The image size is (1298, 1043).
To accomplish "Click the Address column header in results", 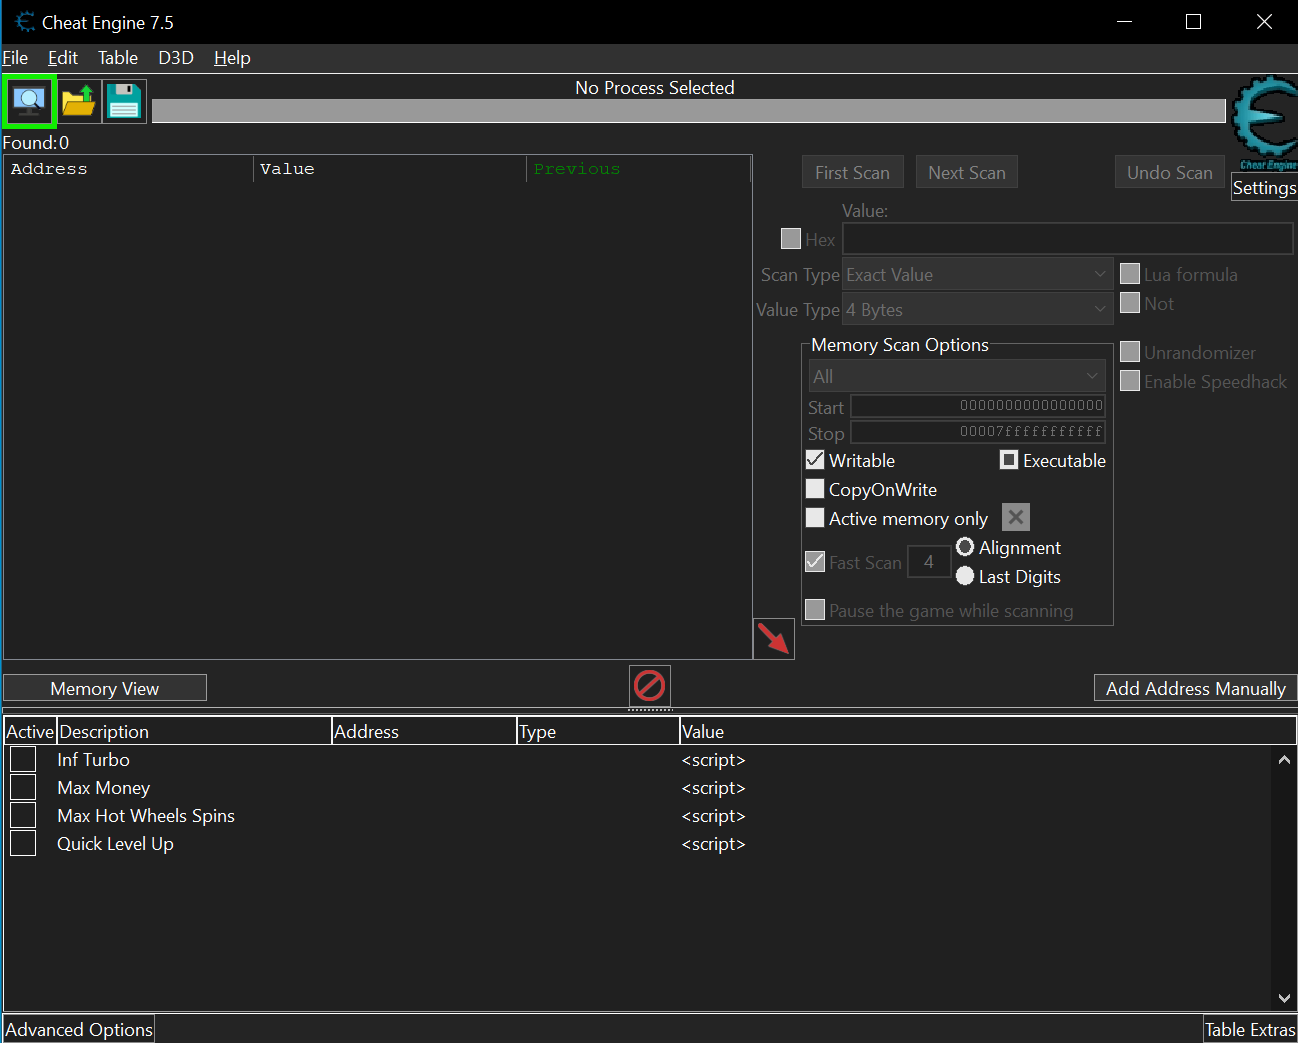I will point(129,169).
